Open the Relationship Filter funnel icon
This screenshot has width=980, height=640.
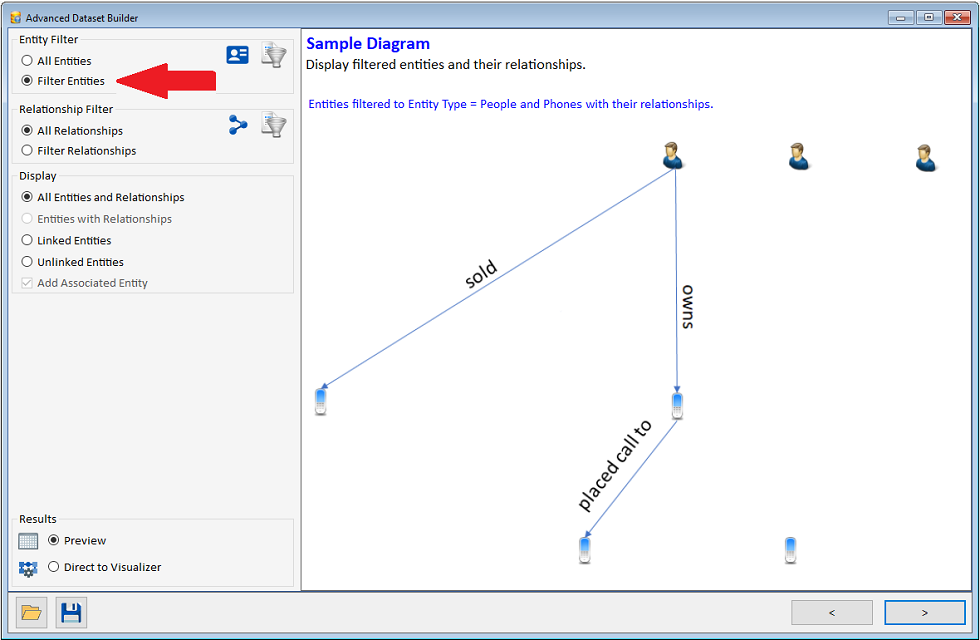point(273,125)
